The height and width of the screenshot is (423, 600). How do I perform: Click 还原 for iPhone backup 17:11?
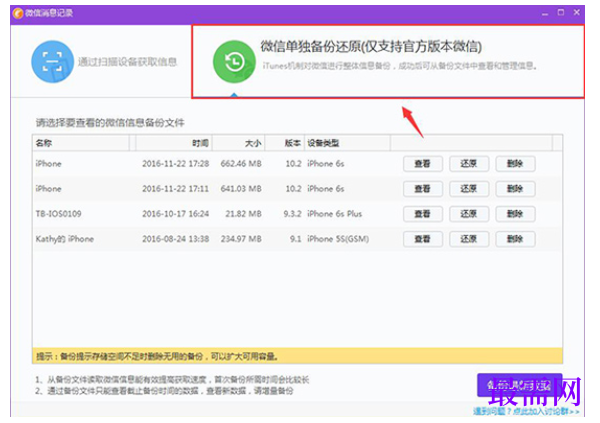[x=469, y=189]
